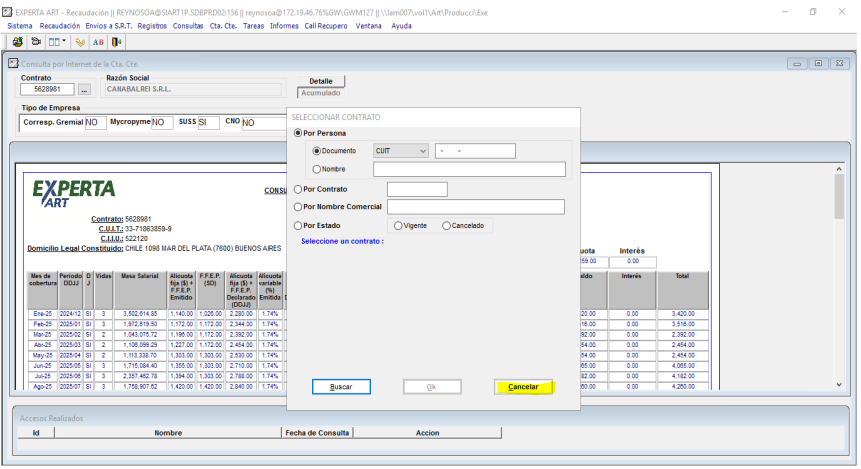Viewport: 861px width, 469px height.
Task: Choose the Vigente state radio button
Action: (399, 226)
